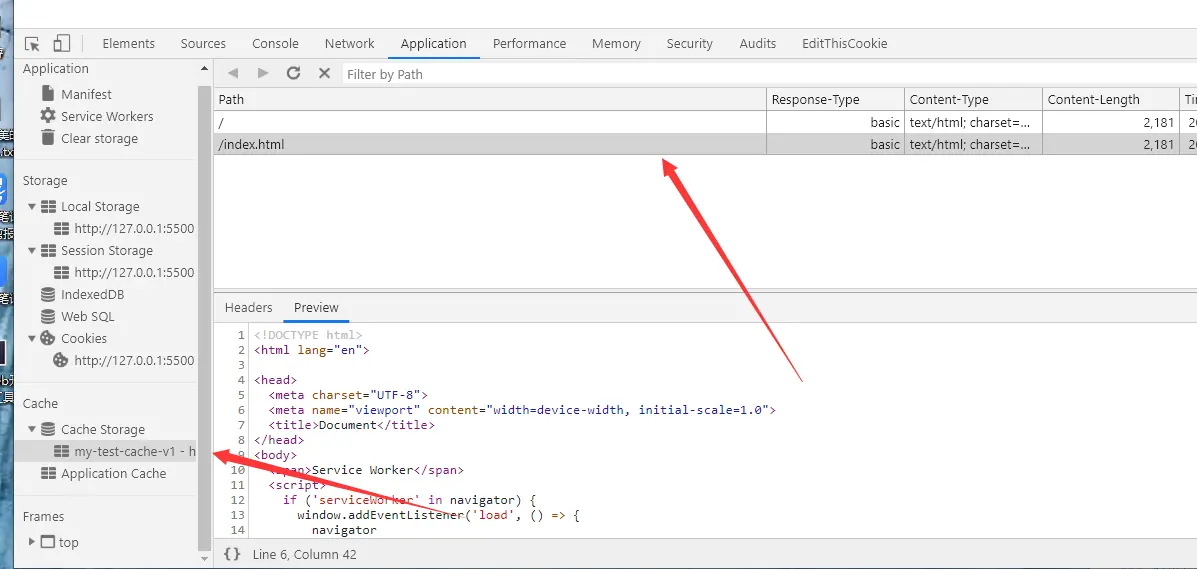Open the Sources tab
The width and height of the screenshot is (1197, 569).
(x=203, y=44)
